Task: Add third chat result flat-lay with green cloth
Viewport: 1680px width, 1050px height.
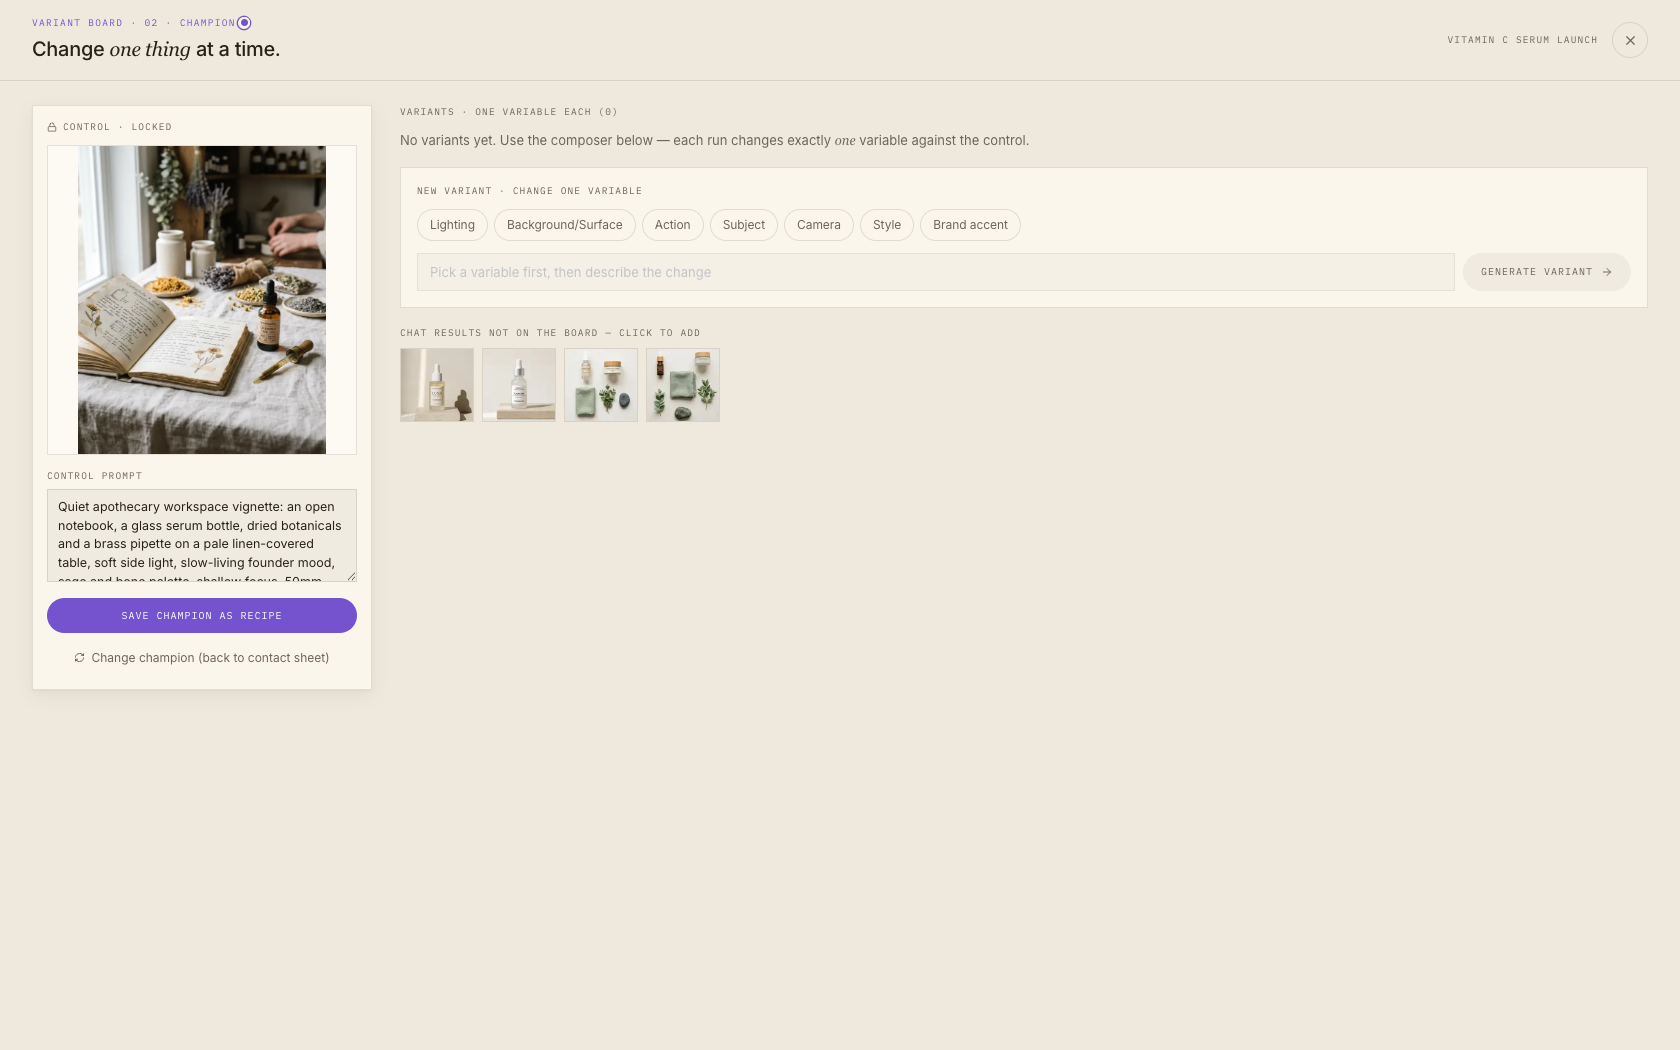Action: [x=601, y=385]
